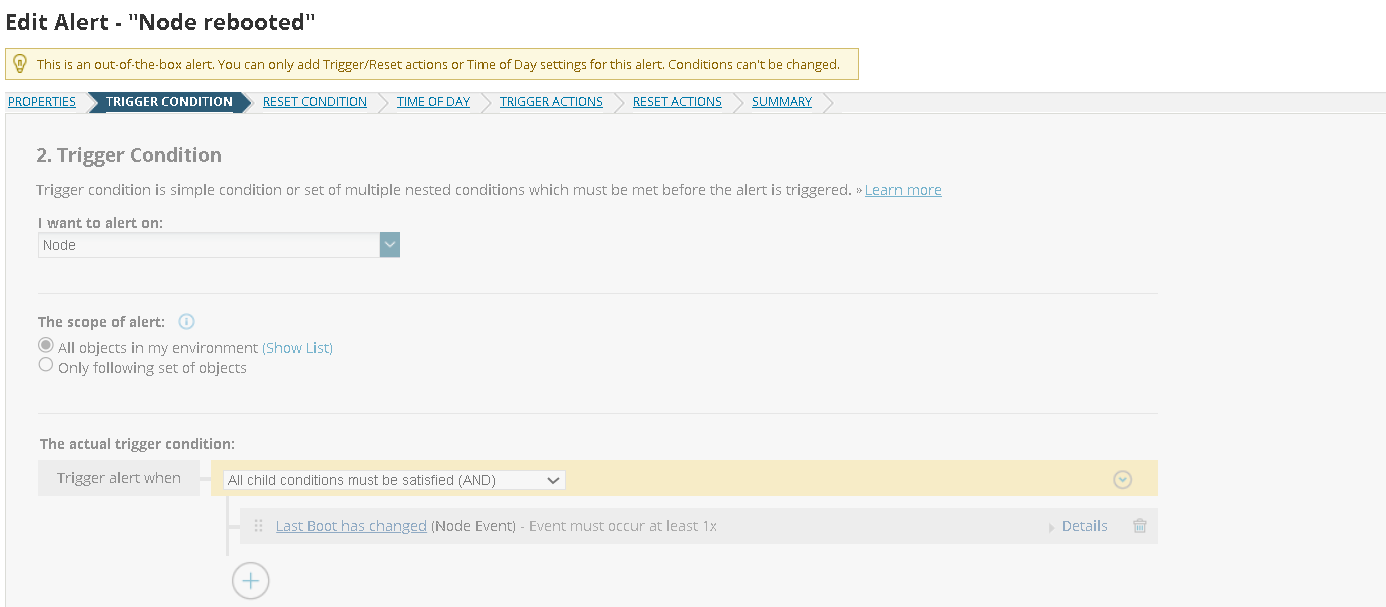Click the out-of-the-box alert notice text
This screenshot has width=1386, height=607.
(438, 64)
